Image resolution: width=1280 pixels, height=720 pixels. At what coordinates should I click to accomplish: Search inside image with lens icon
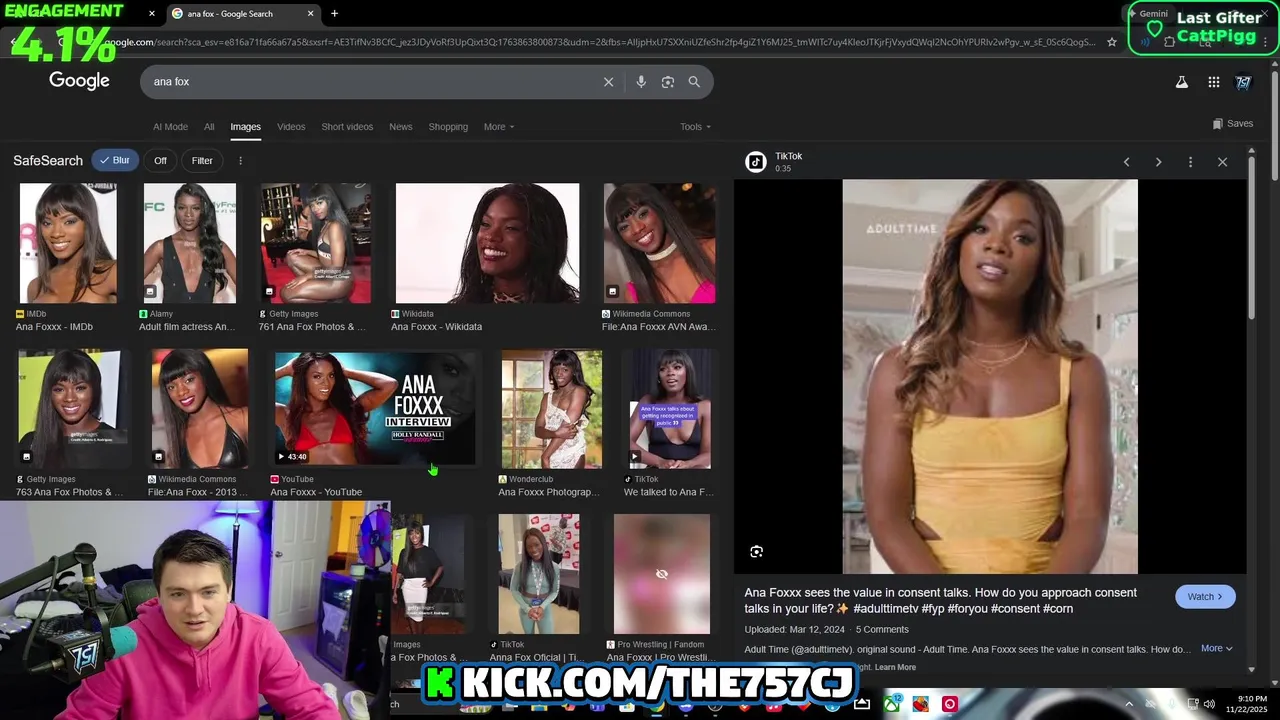point(757,551)
